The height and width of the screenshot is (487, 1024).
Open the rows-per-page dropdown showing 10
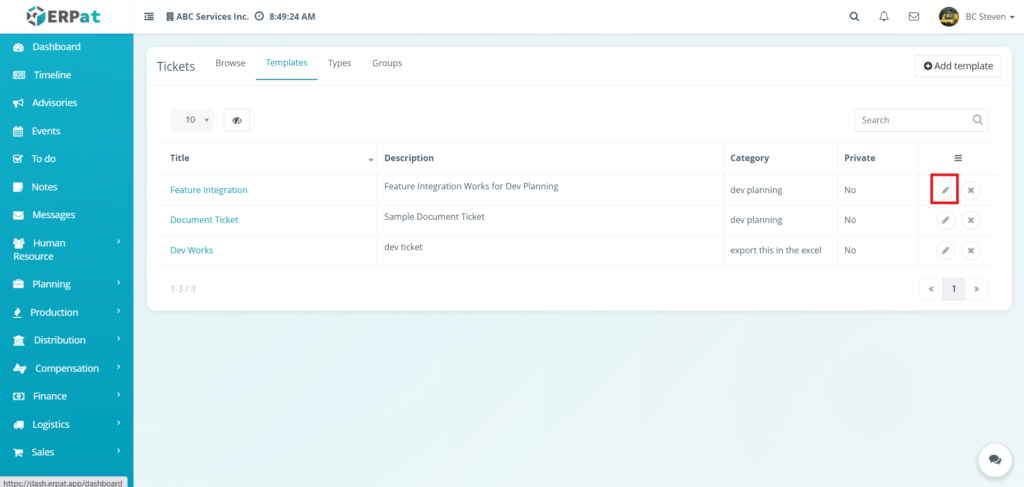(x=192, y=120)
